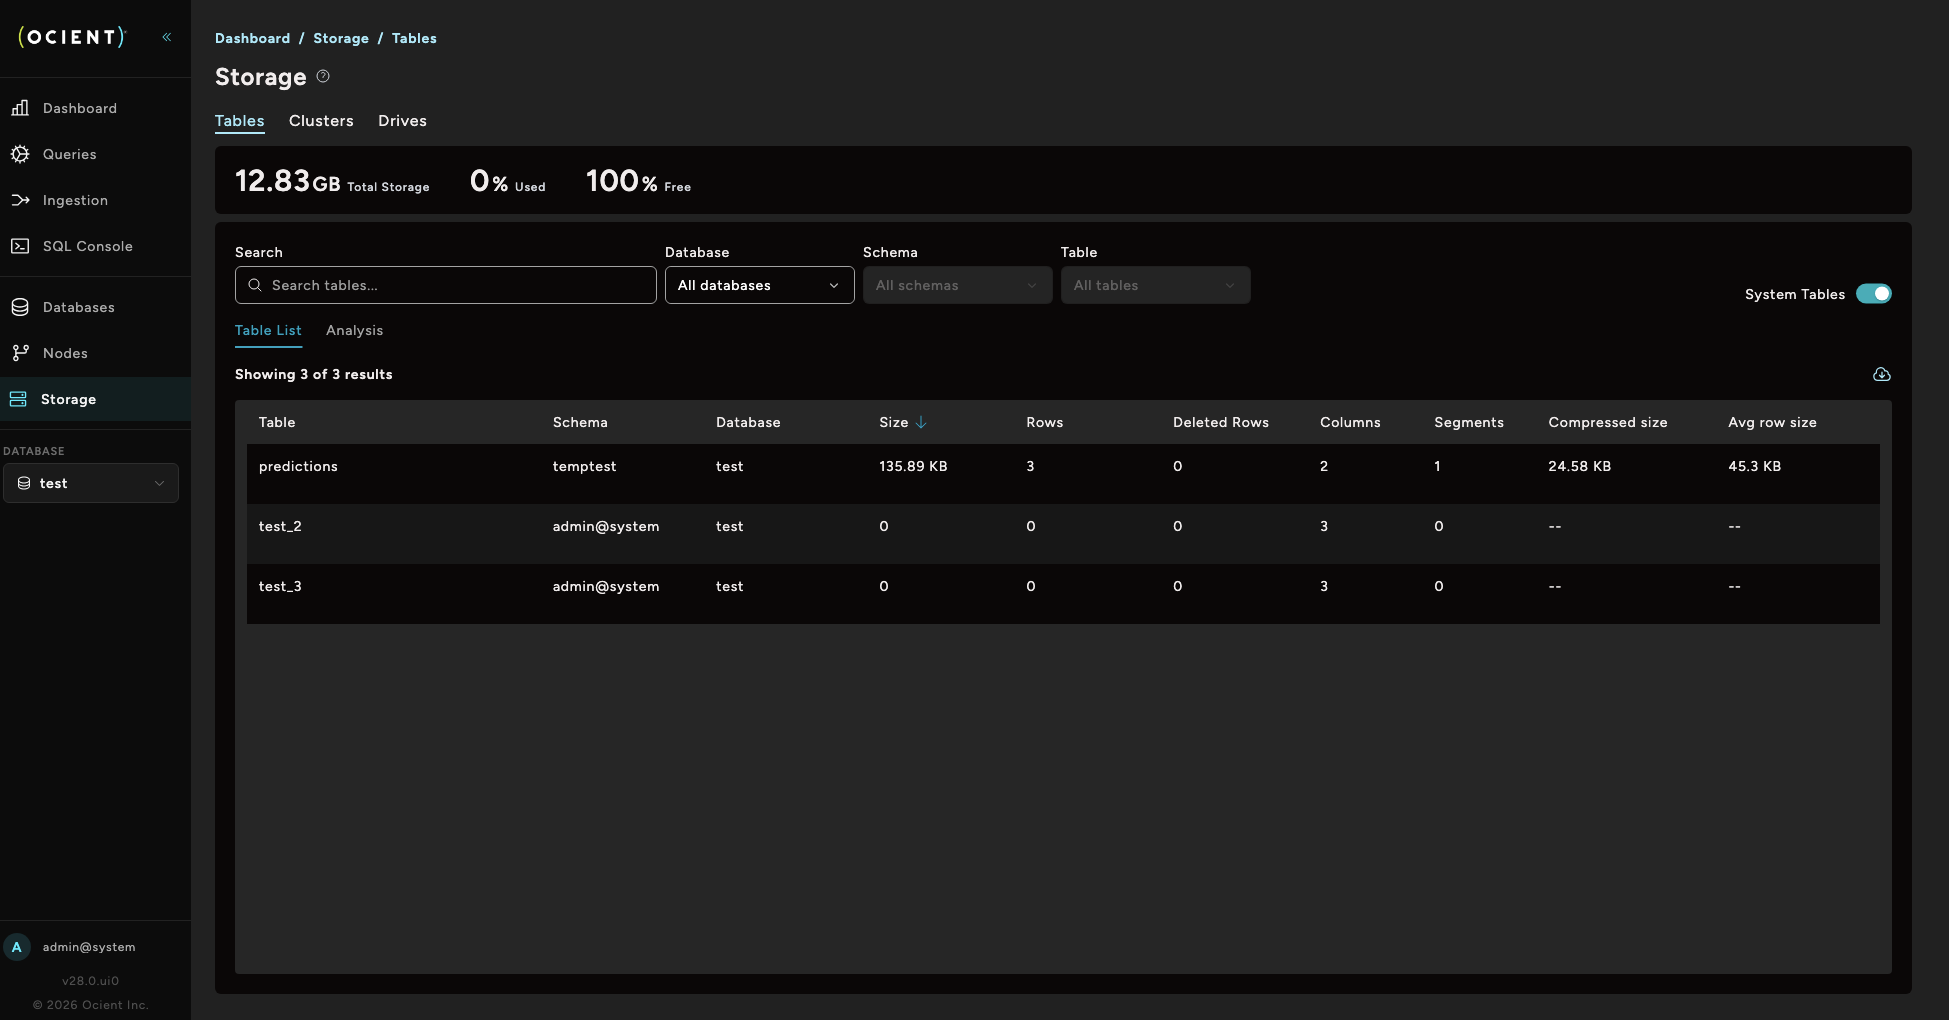Switch to the Clusters tab
Image resolution: width=1949 pixels, height=1020 pixels.
pos(321,121)
